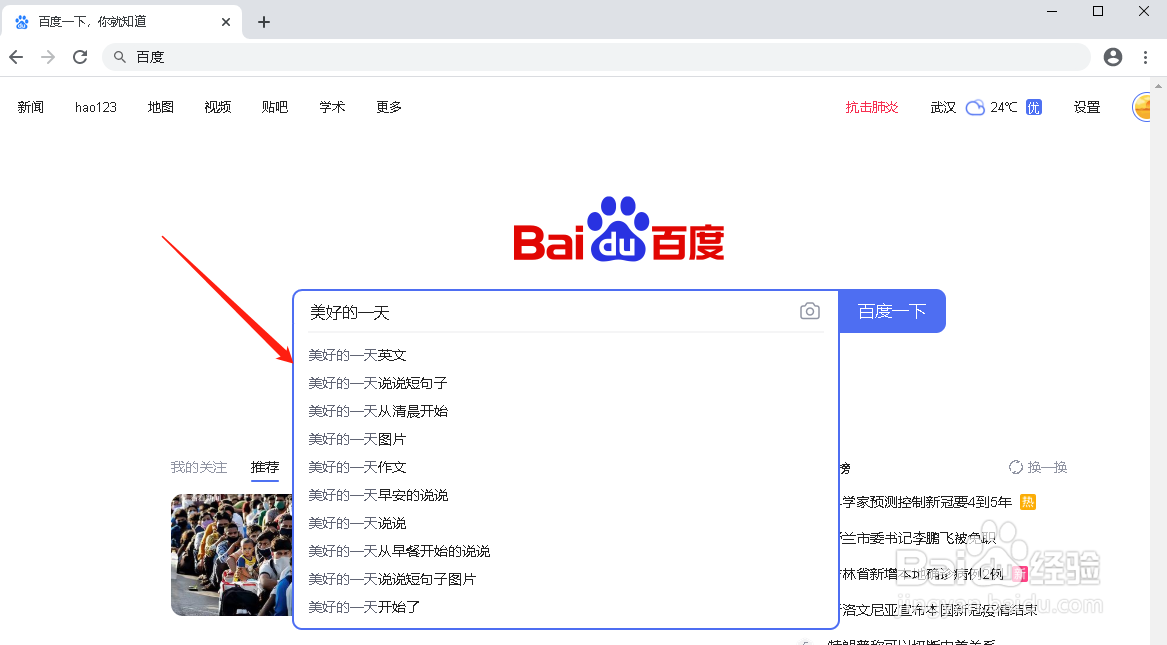Select suggestion 美好的一天作文
Screen dimensions: 1167x645
357,467
